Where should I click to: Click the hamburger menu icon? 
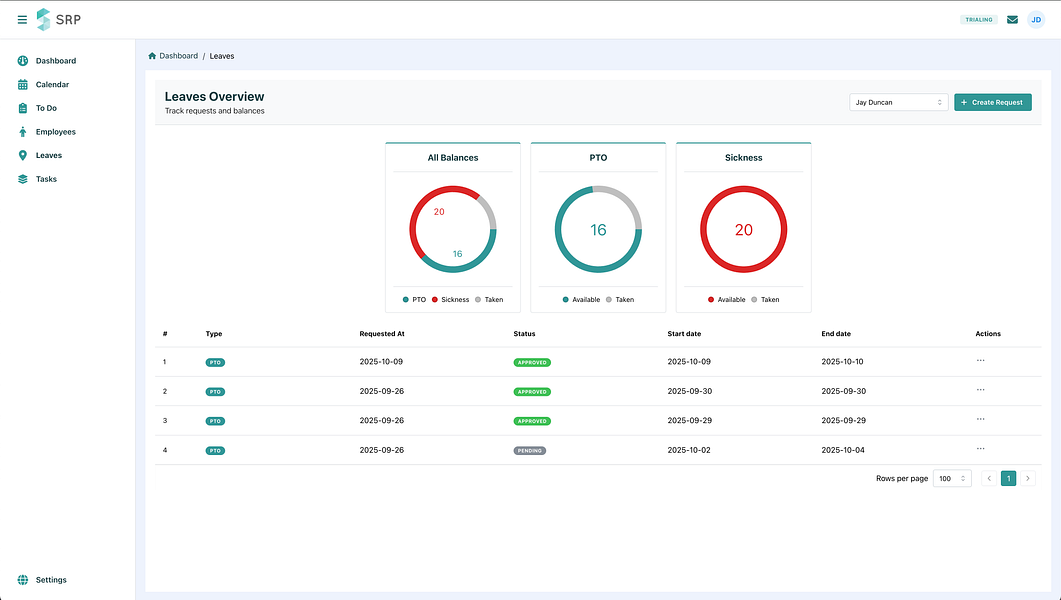(22, 20)
